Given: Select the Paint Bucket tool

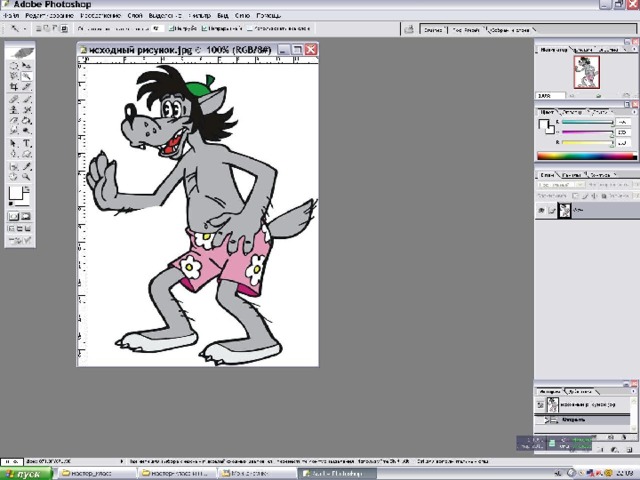Looking at the screenshot, I should pyautogui.click(x=27, y=120).
